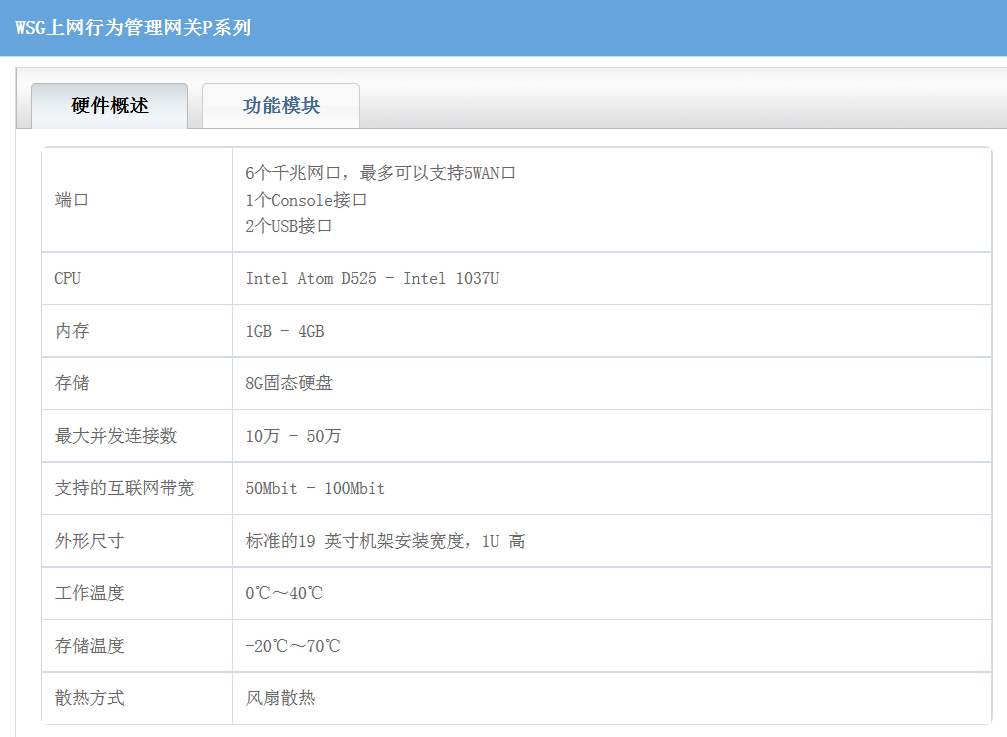Click the 风扇散热 cooling method value

[x=280, y=698]
